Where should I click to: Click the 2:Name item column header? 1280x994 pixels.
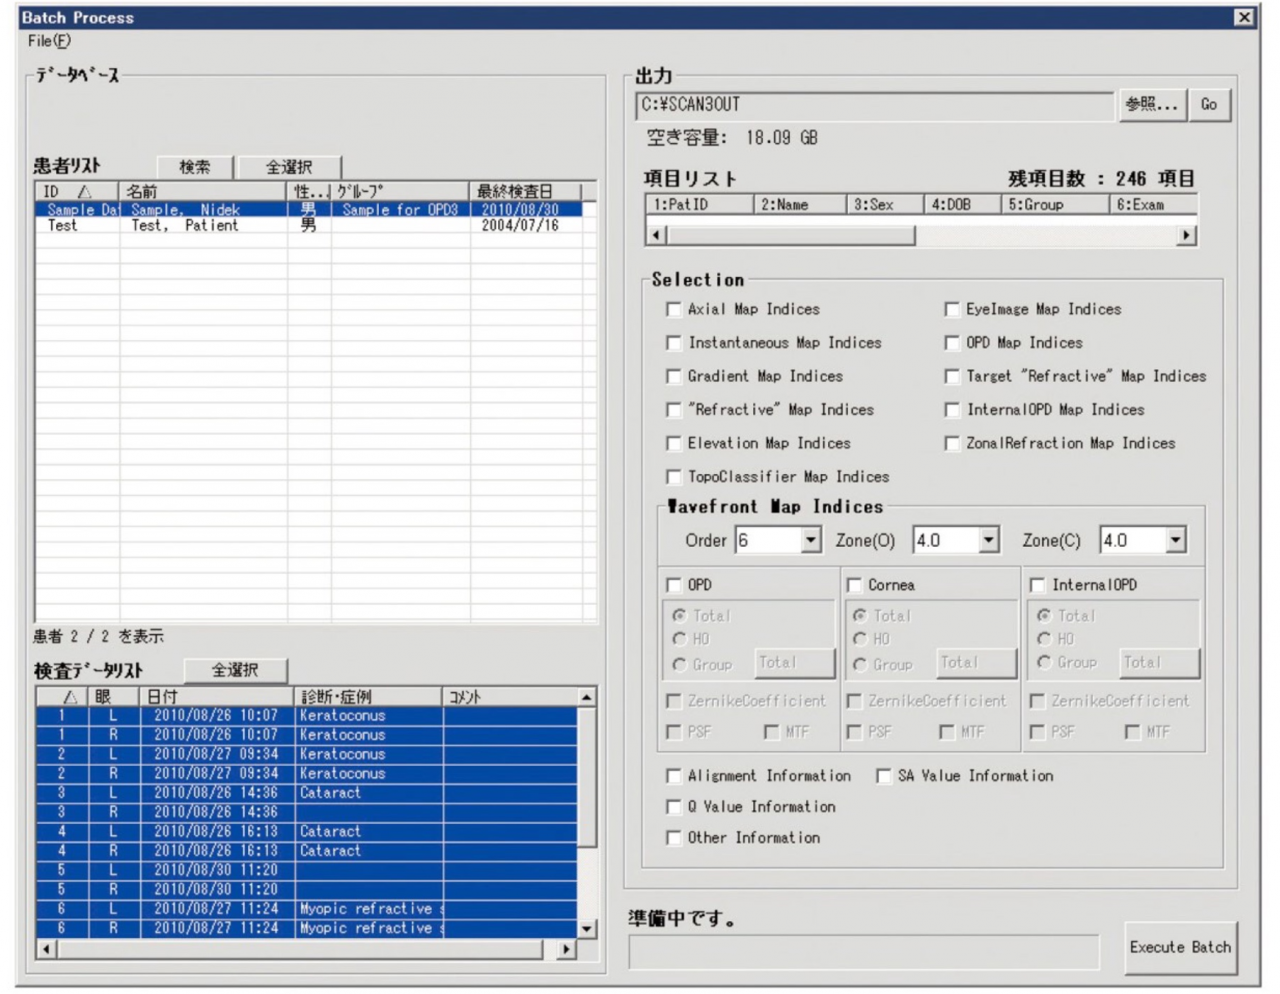click(799, 205)
